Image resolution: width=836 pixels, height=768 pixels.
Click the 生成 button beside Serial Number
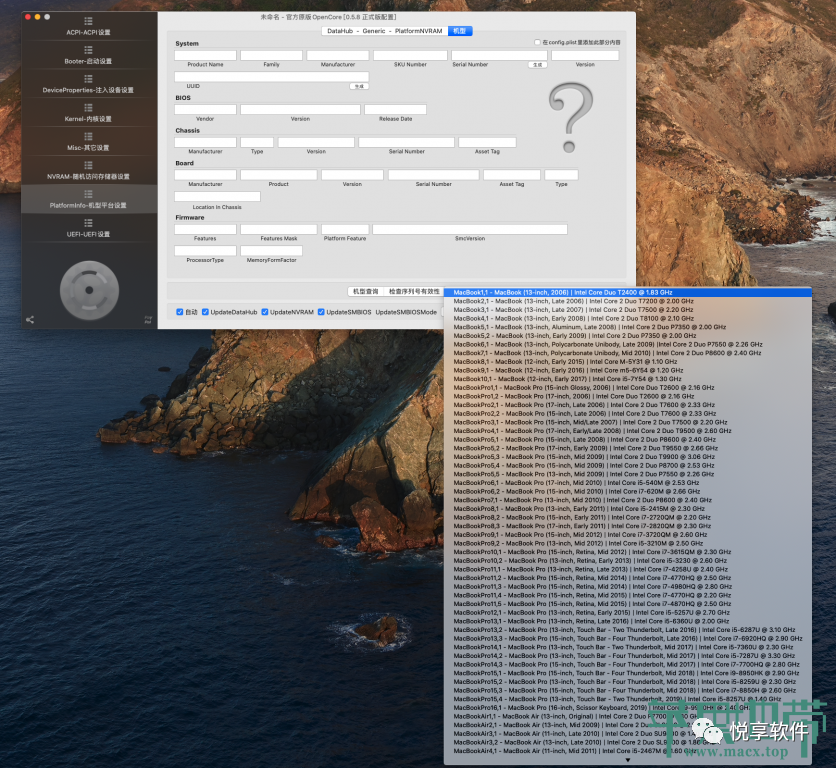click(537, 65)
